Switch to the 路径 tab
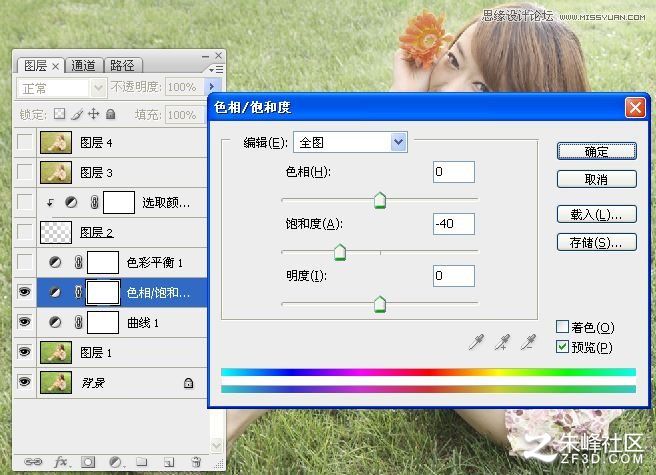Viewport: 656px width, 475px height. tap(122, 66)
